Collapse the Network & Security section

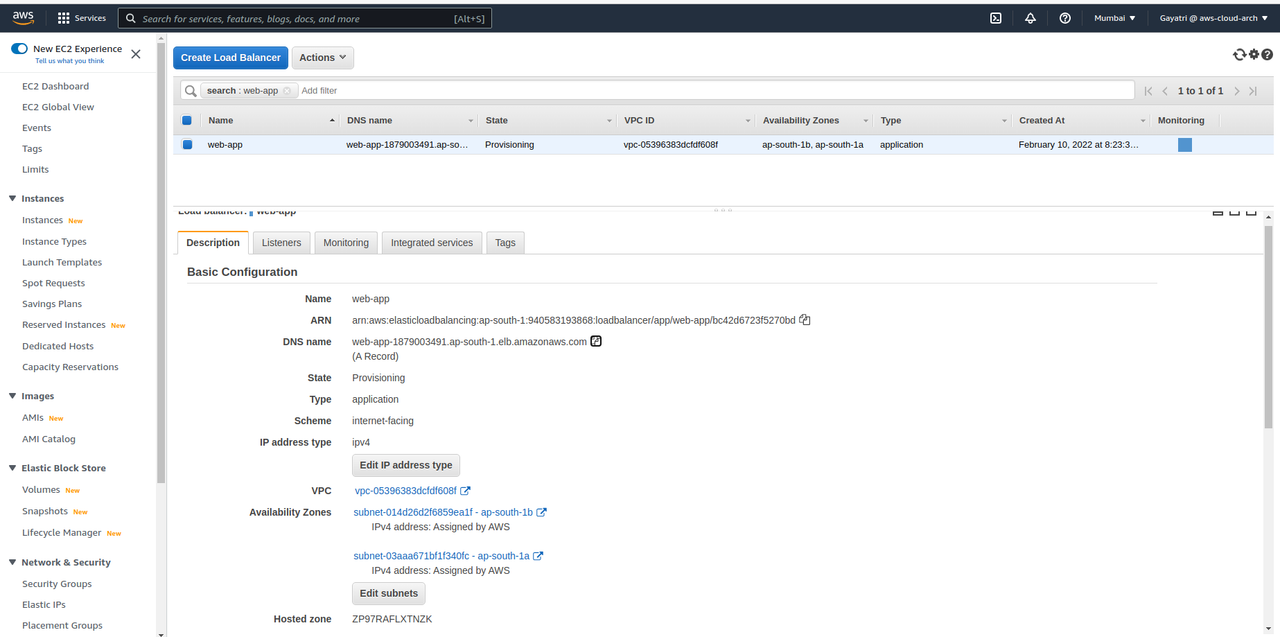tap(12, 563)
